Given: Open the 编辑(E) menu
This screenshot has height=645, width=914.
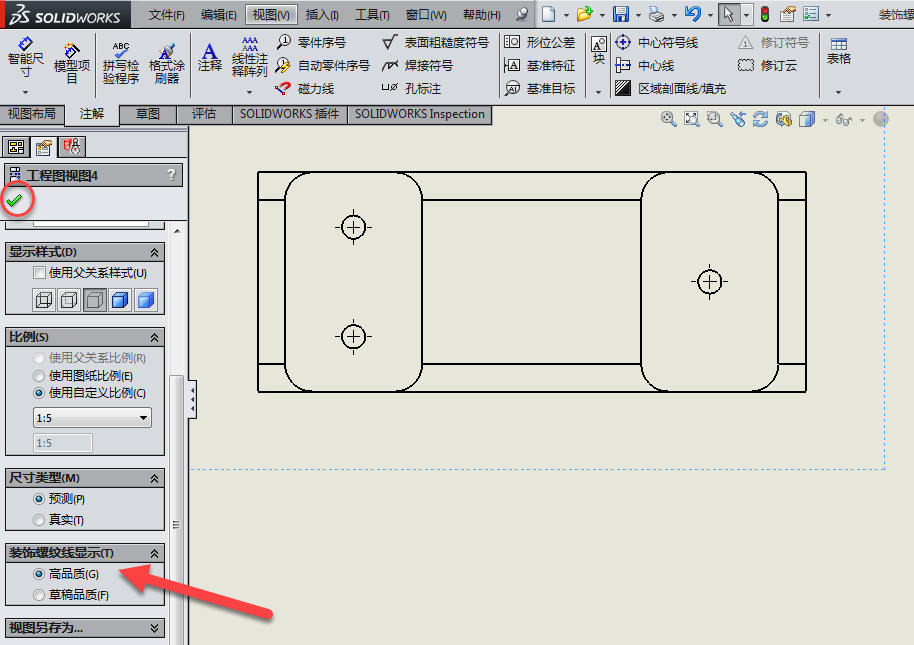Looking at the screenshot, I should click(x=219, y=15).
